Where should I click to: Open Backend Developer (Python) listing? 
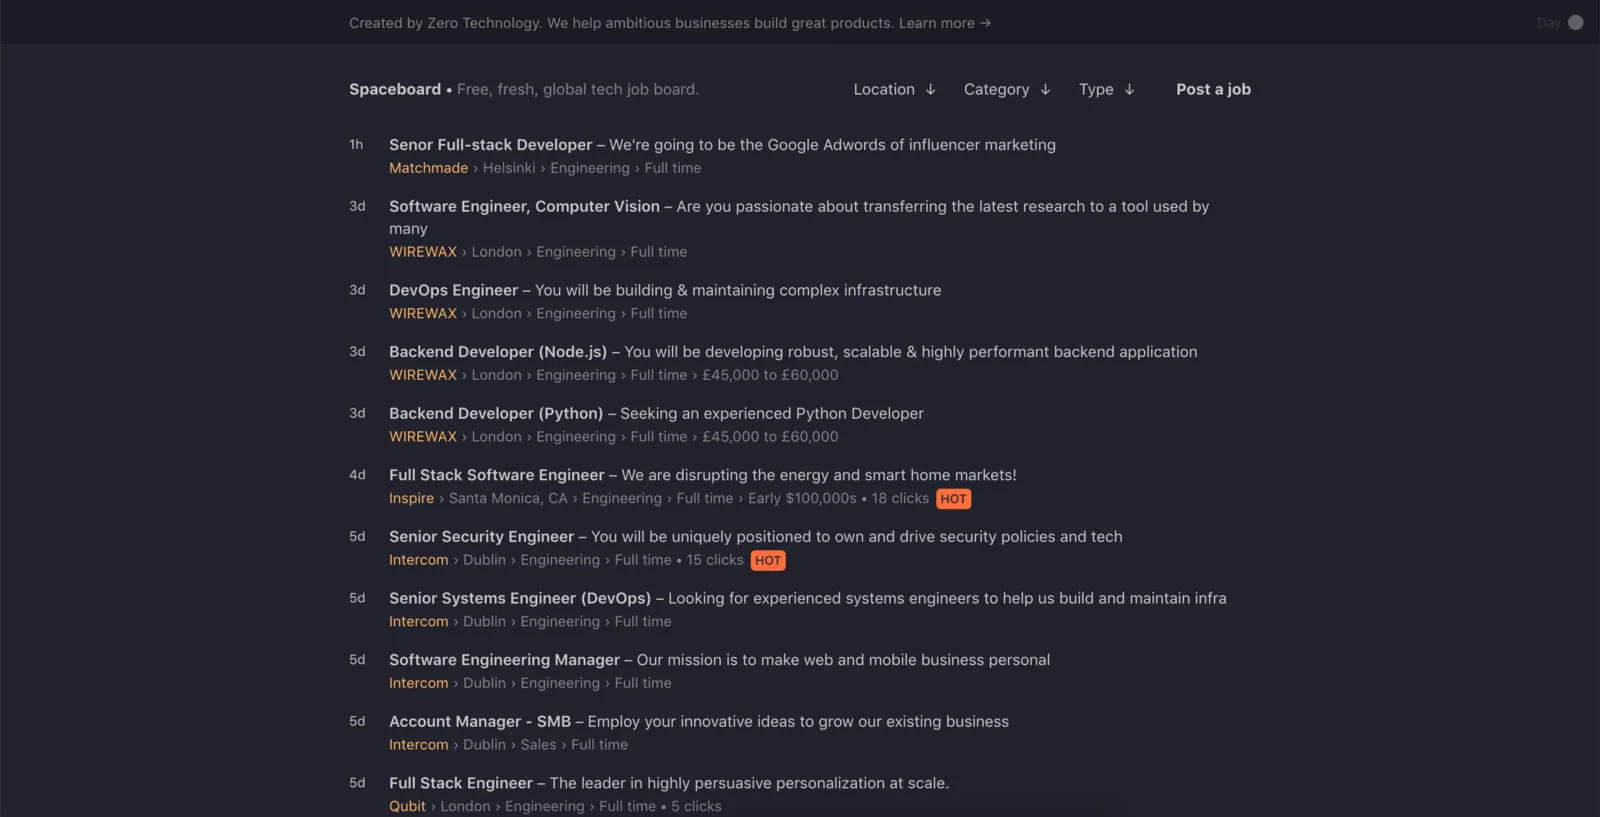click(x=496, y=413)
